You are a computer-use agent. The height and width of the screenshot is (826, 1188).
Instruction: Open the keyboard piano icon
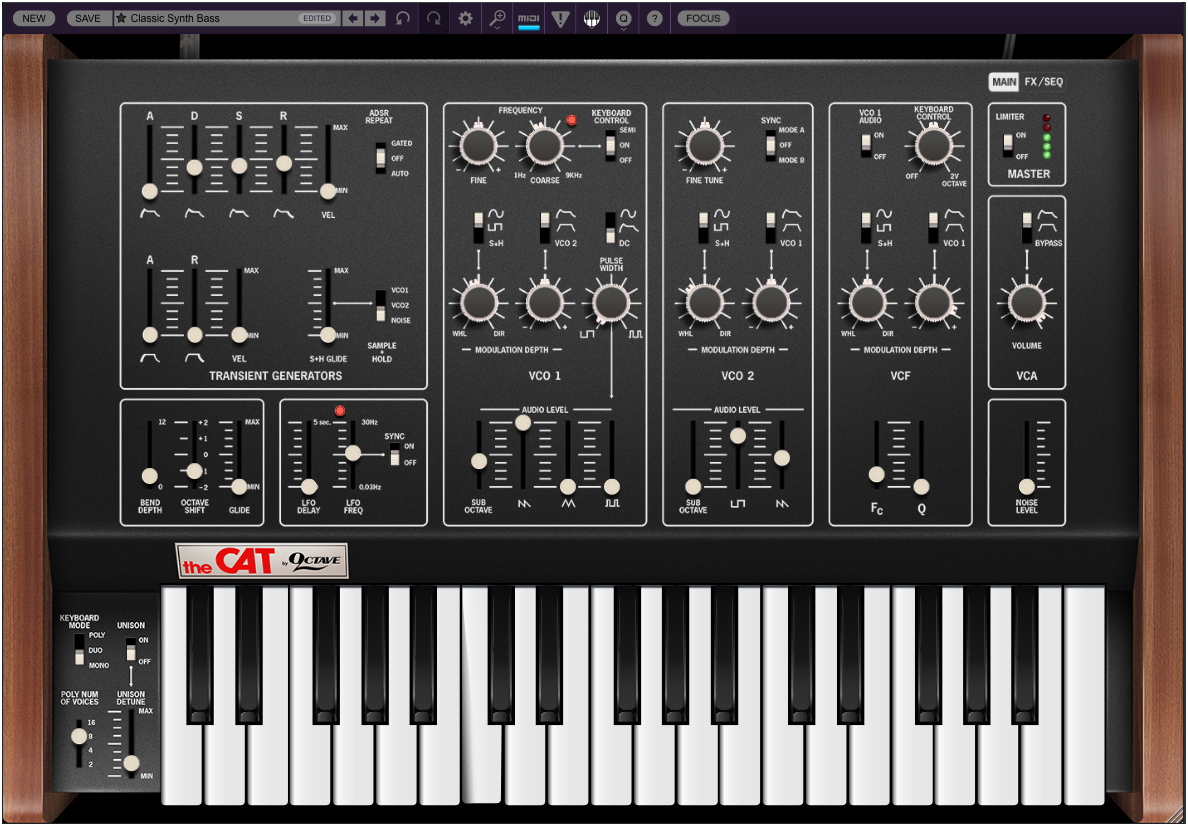pos(592,18)
